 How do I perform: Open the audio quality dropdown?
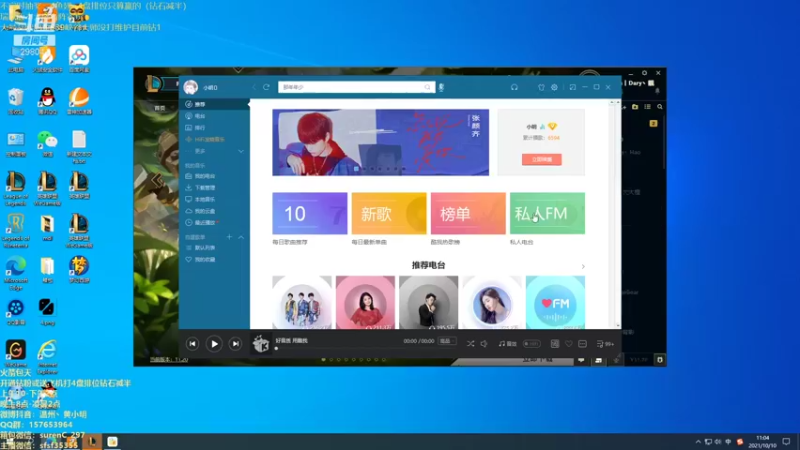(x=447, y=341)
